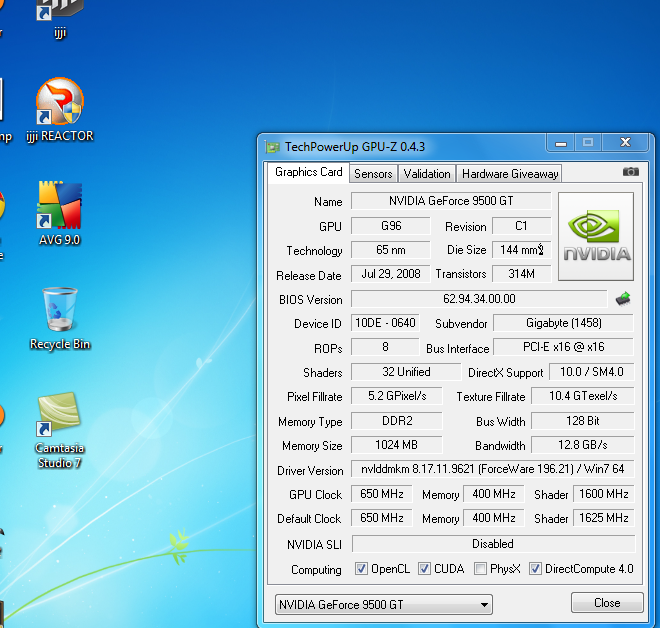Open Camtasia Studio 7 shortcut
Screen dimensions: 660x628
(x=59, y=430)
